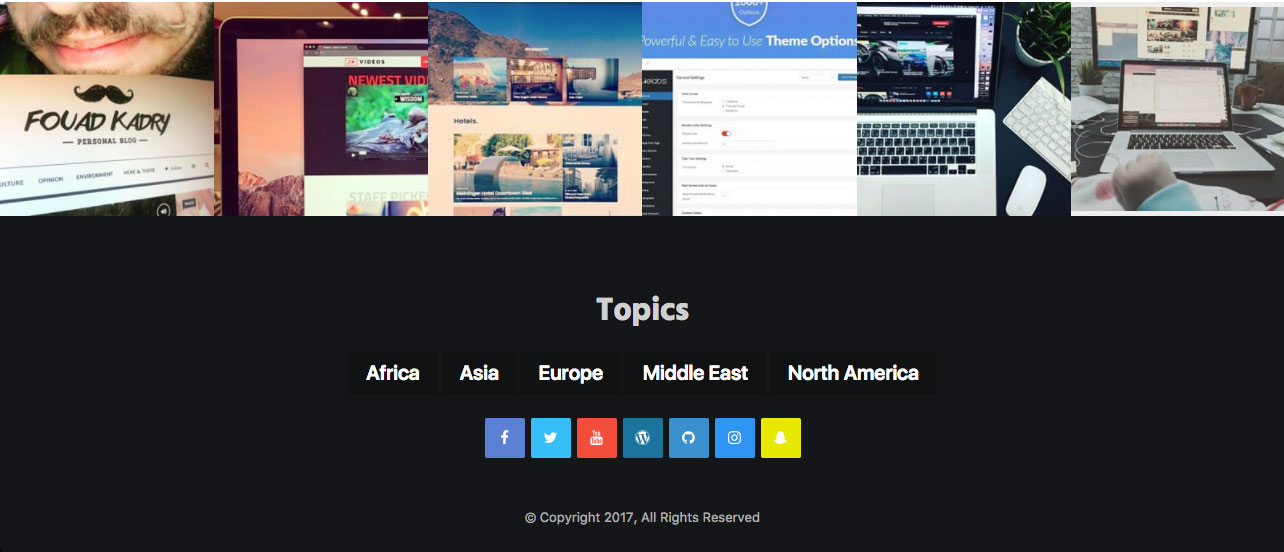Click the Copyright 2017 footer text
Screen dimensions: 1284x552
coord(642,518)
